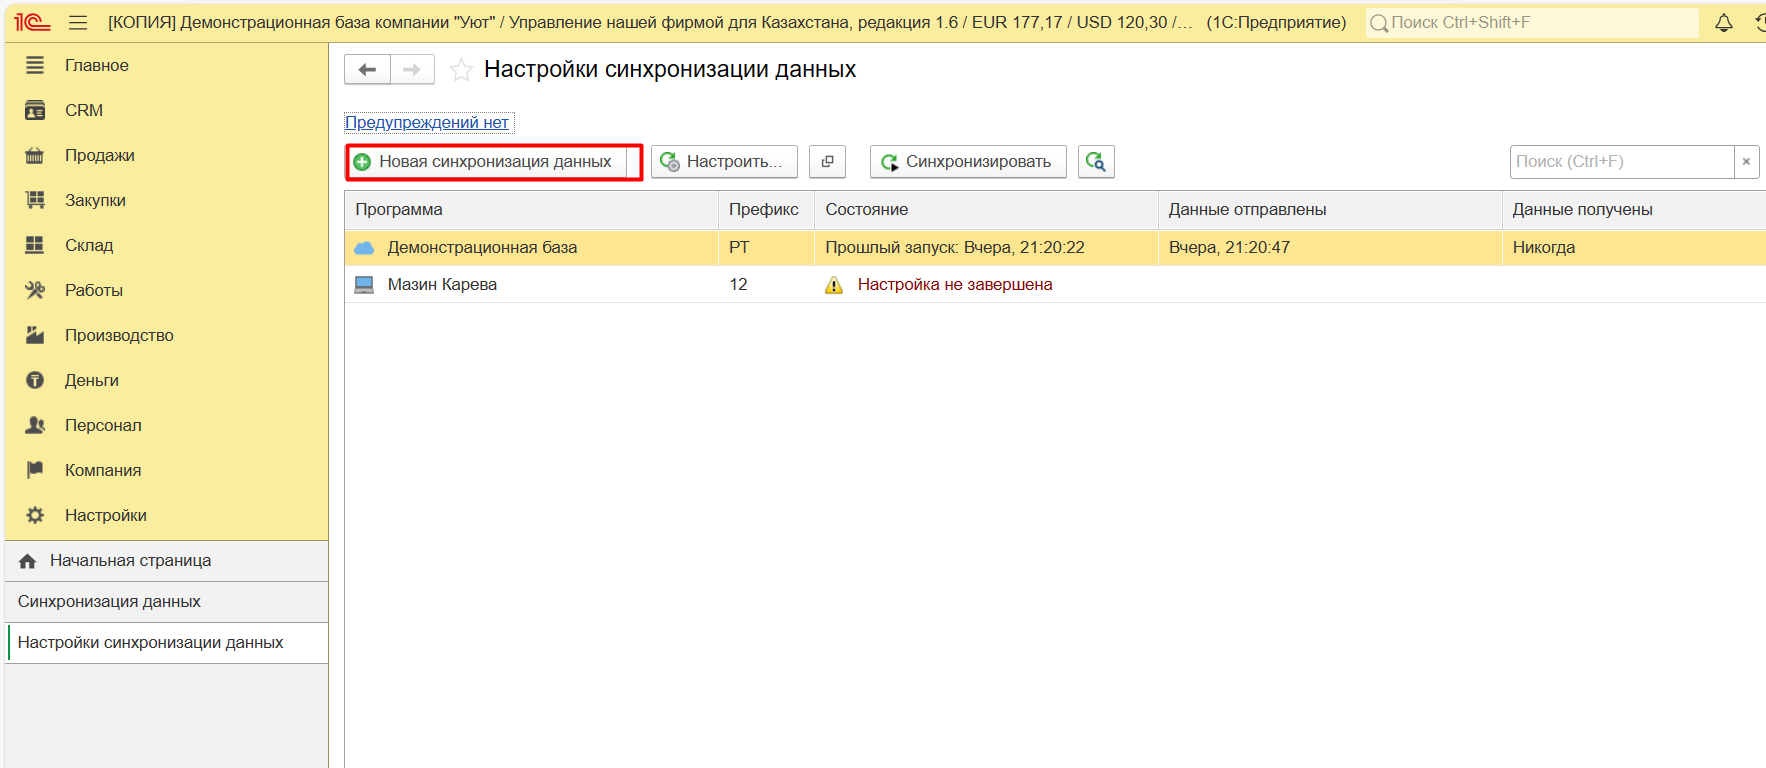This screenshot has width=1766, height=768.
Task: Click the sync search magnifier icon button
Action: click(x=1096, y=162)
